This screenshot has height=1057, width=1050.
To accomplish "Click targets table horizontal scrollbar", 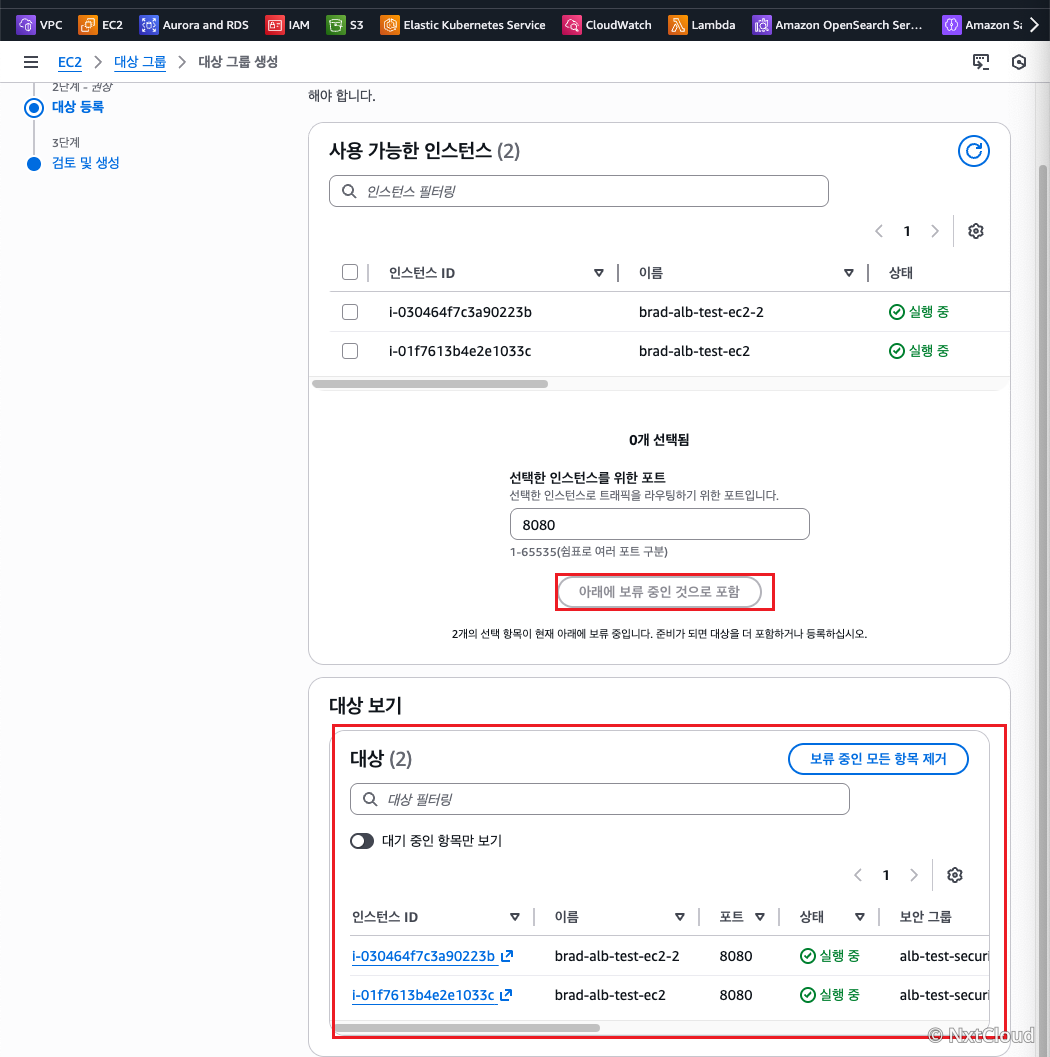I will tap(467, 1028).
